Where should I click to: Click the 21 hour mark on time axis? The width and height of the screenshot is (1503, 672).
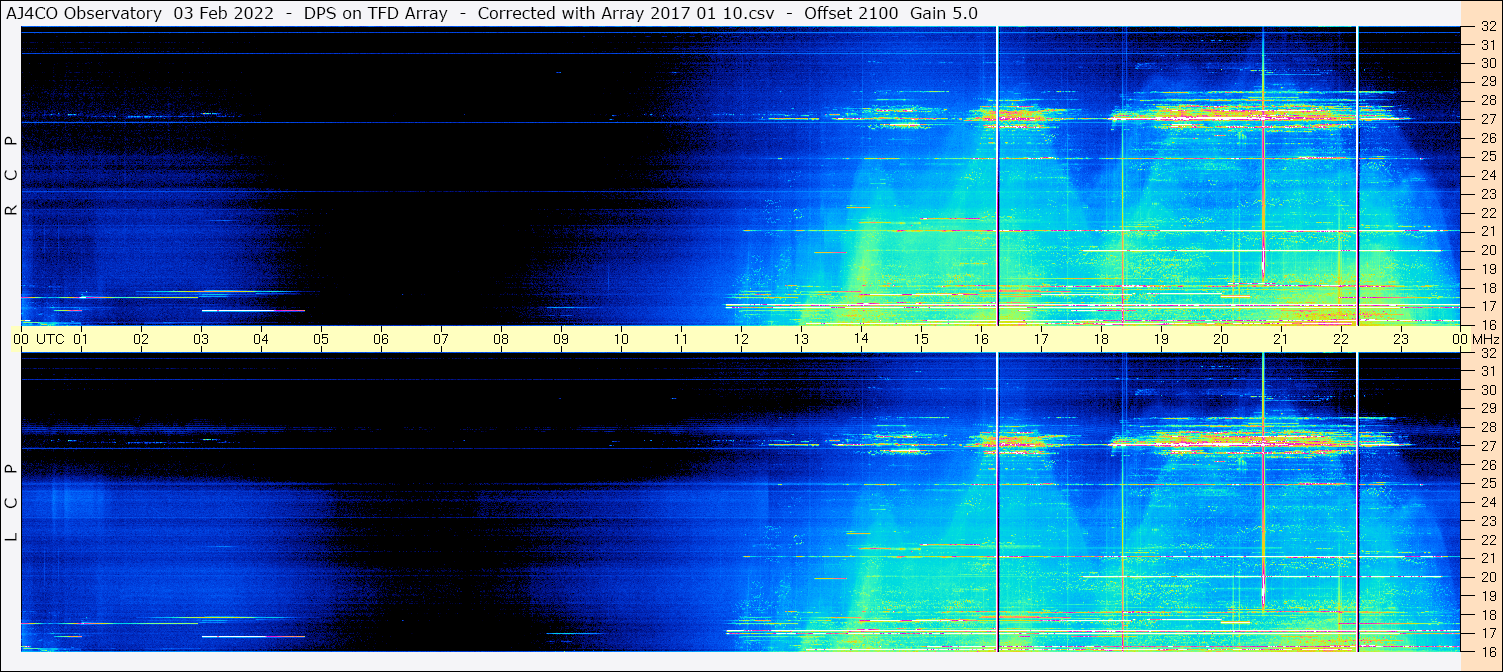click(1281, 339)
